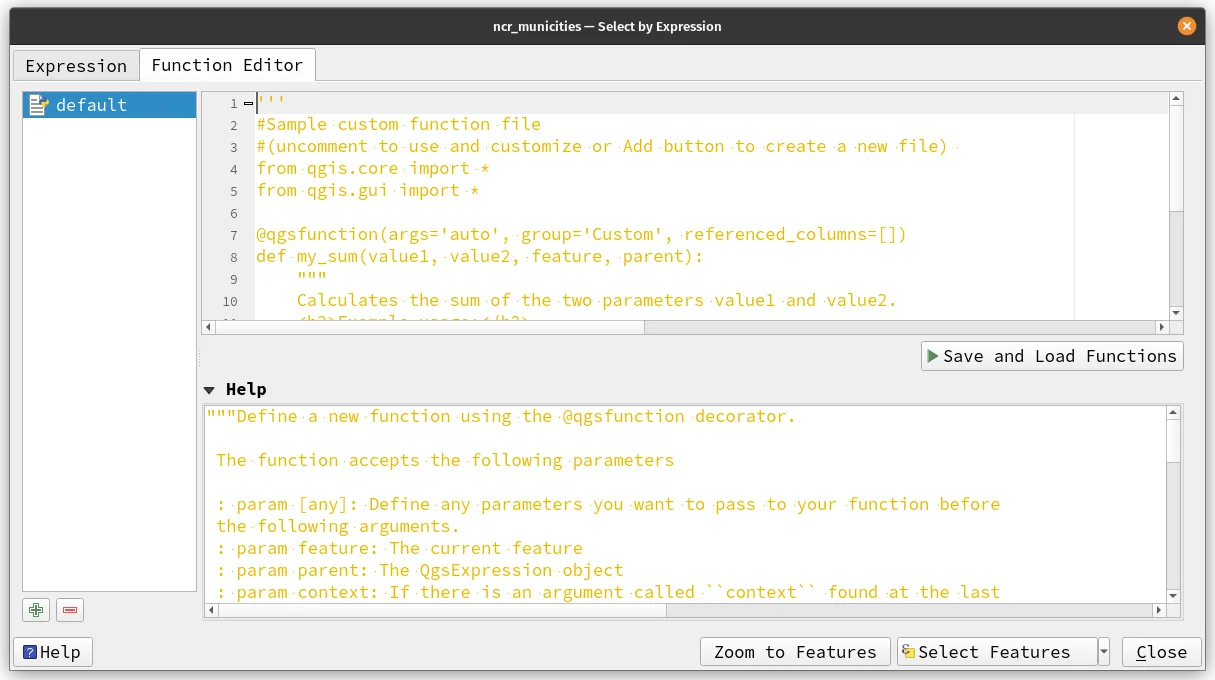The height and width of the screenshot is (680, 1215).
Task: Select the Function Editor tab
Action: (227, 64)
